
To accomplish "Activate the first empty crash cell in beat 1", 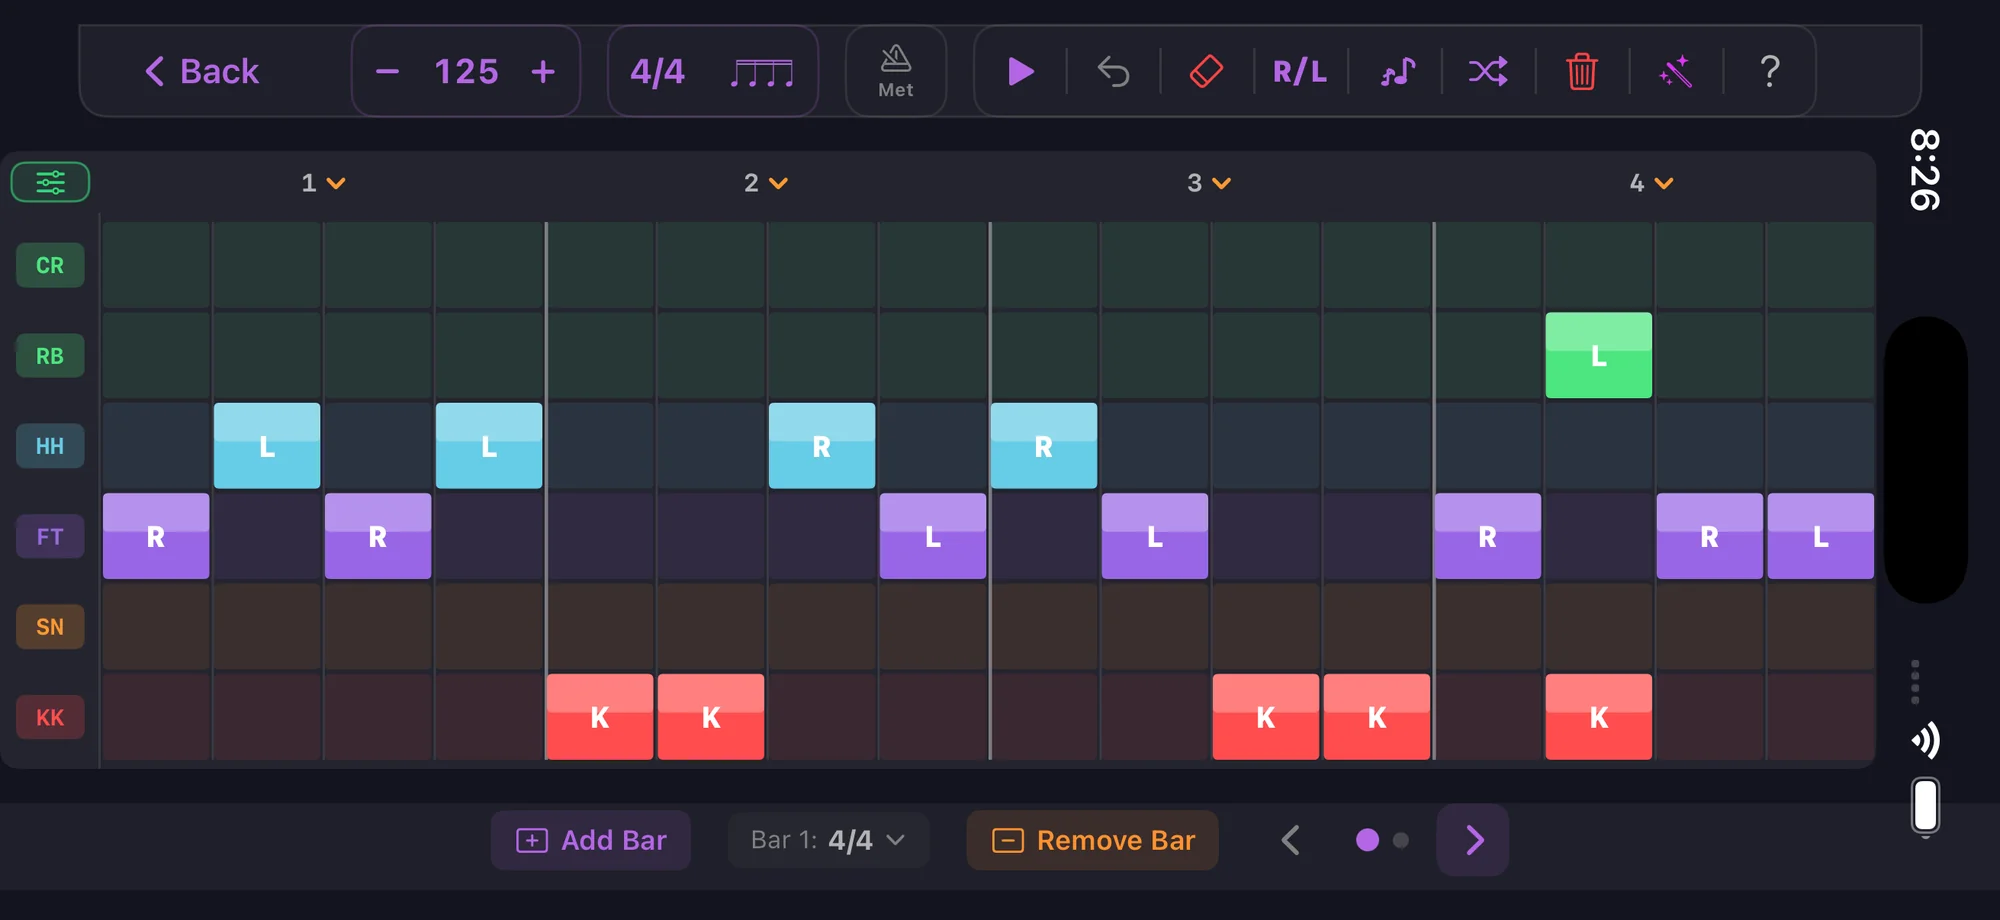I will tap(156, 265).
